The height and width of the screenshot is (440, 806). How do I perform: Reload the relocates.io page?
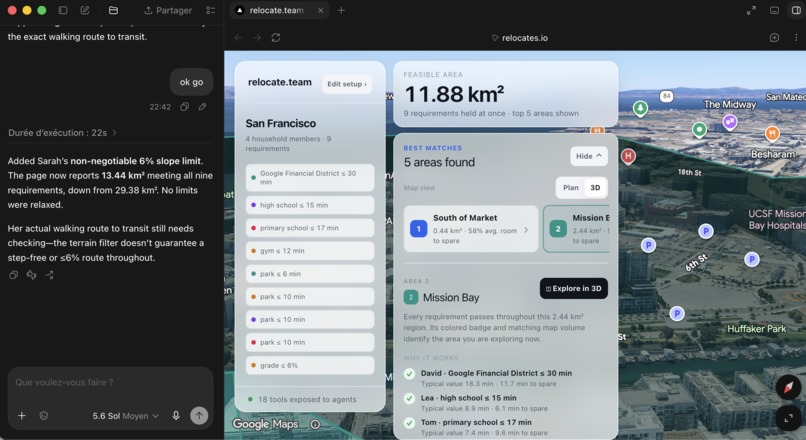click(x=276, y=38)
